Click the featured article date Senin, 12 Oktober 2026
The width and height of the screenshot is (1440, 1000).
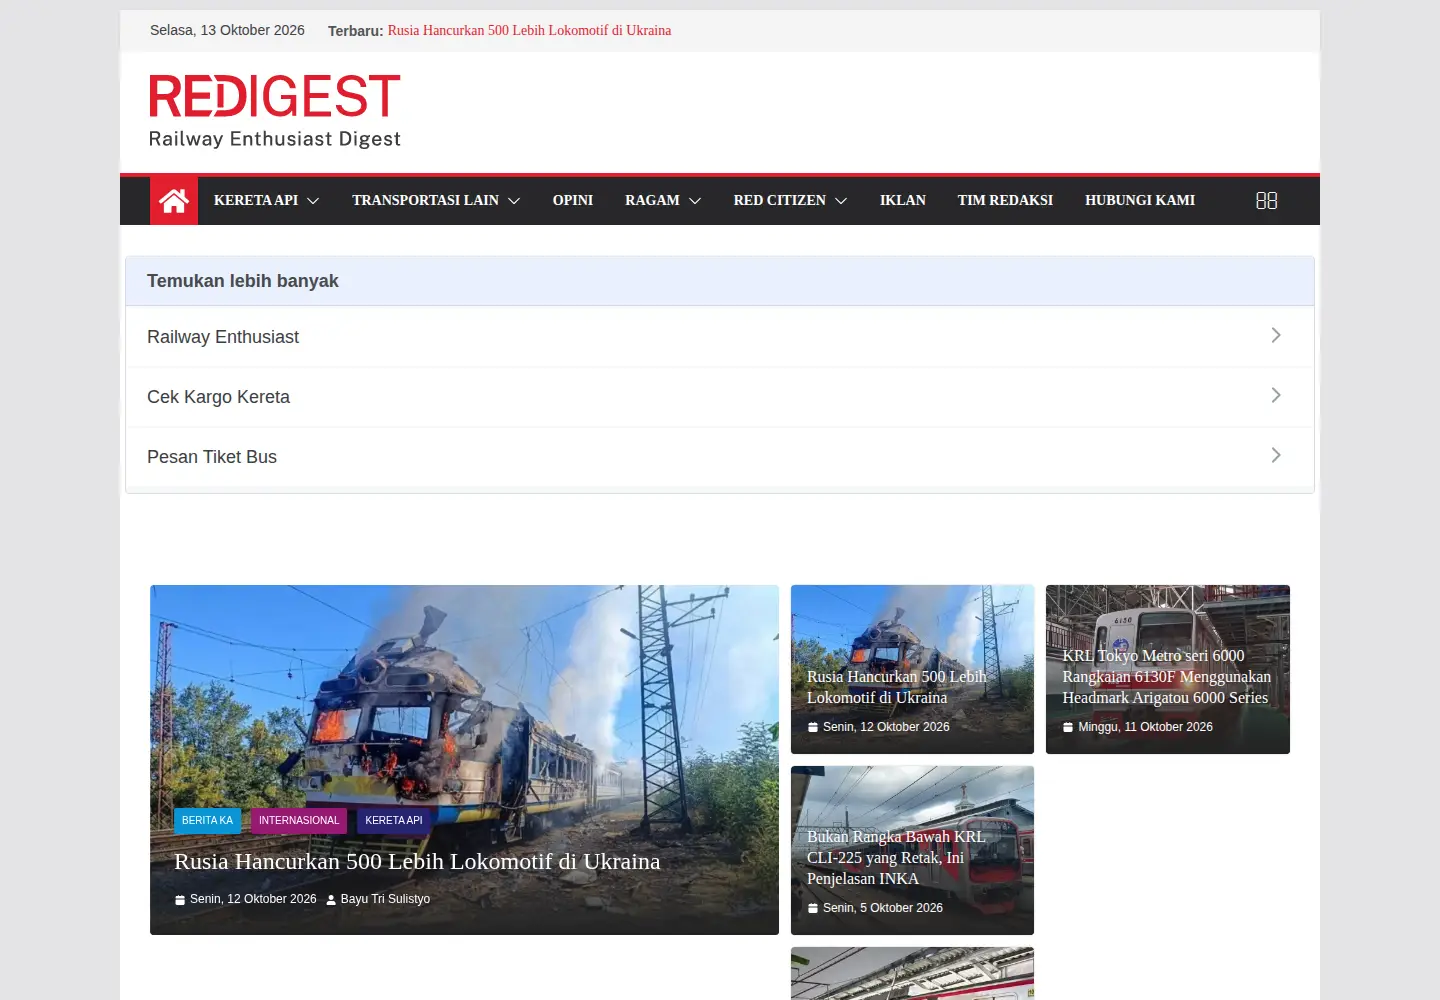[x=253, y=899]
